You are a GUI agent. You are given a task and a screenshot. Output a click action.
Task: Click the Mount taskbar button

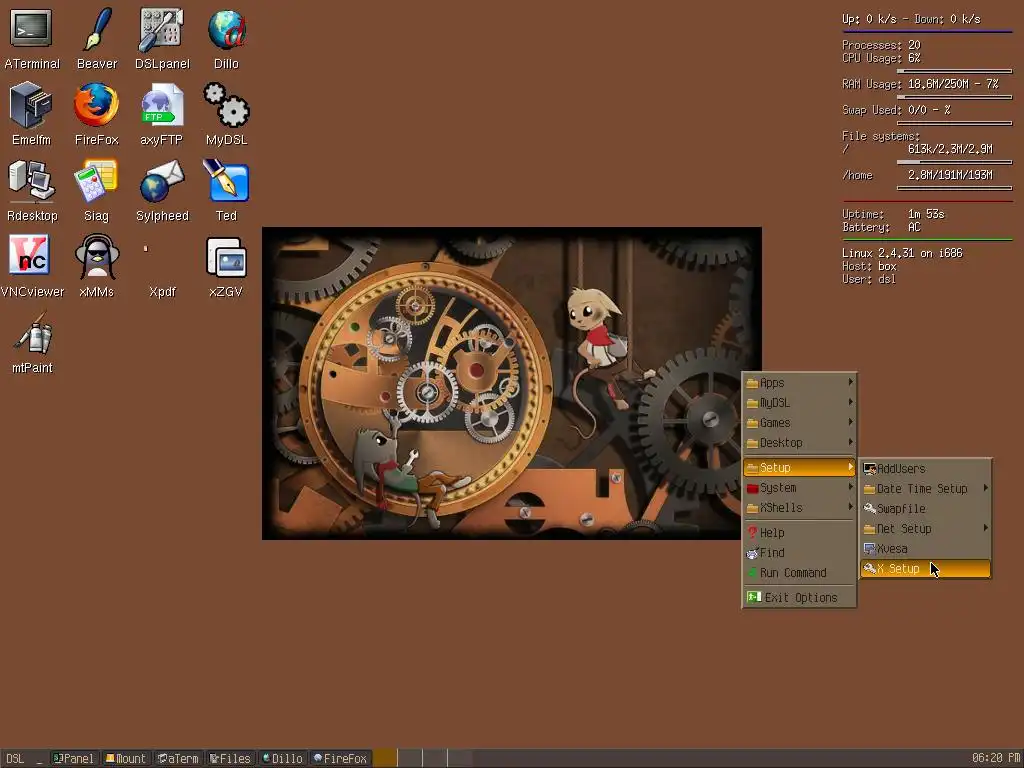tap(126, 758)
